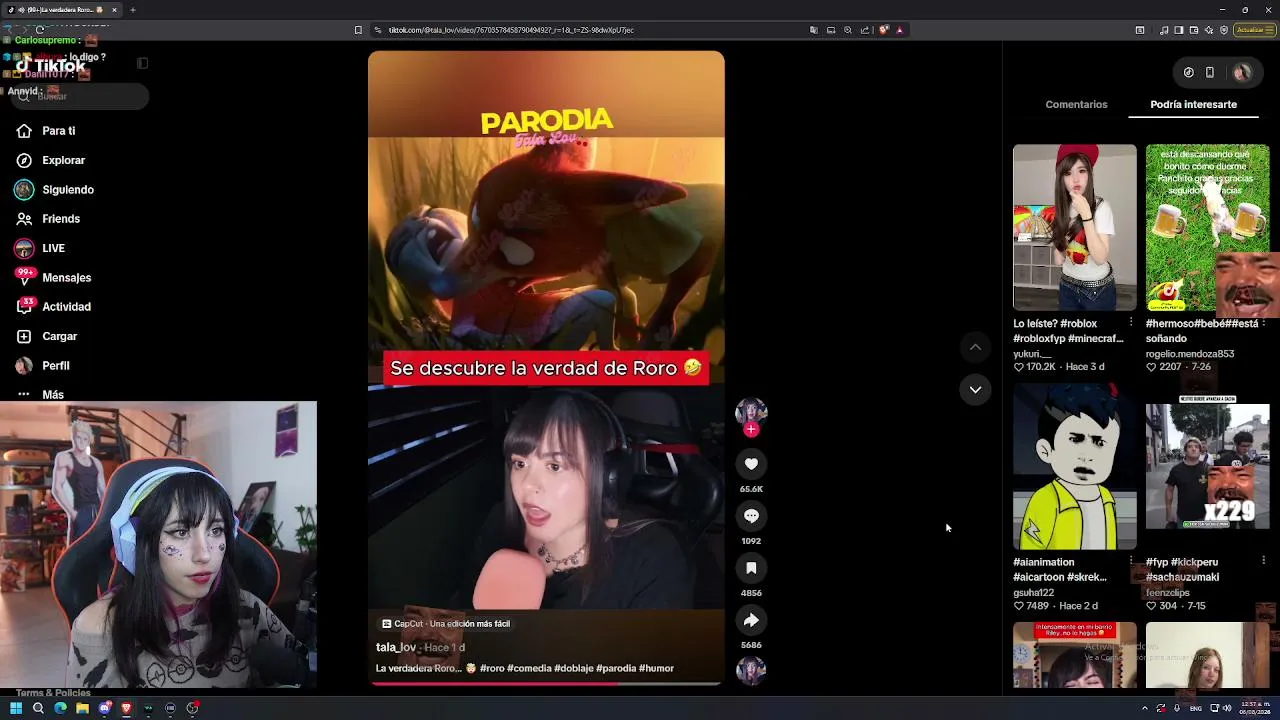Image resolution: width=1280 pixels, height=720 pixels.
Task: Go to previous video with up arrow
Action: [975, 347]
